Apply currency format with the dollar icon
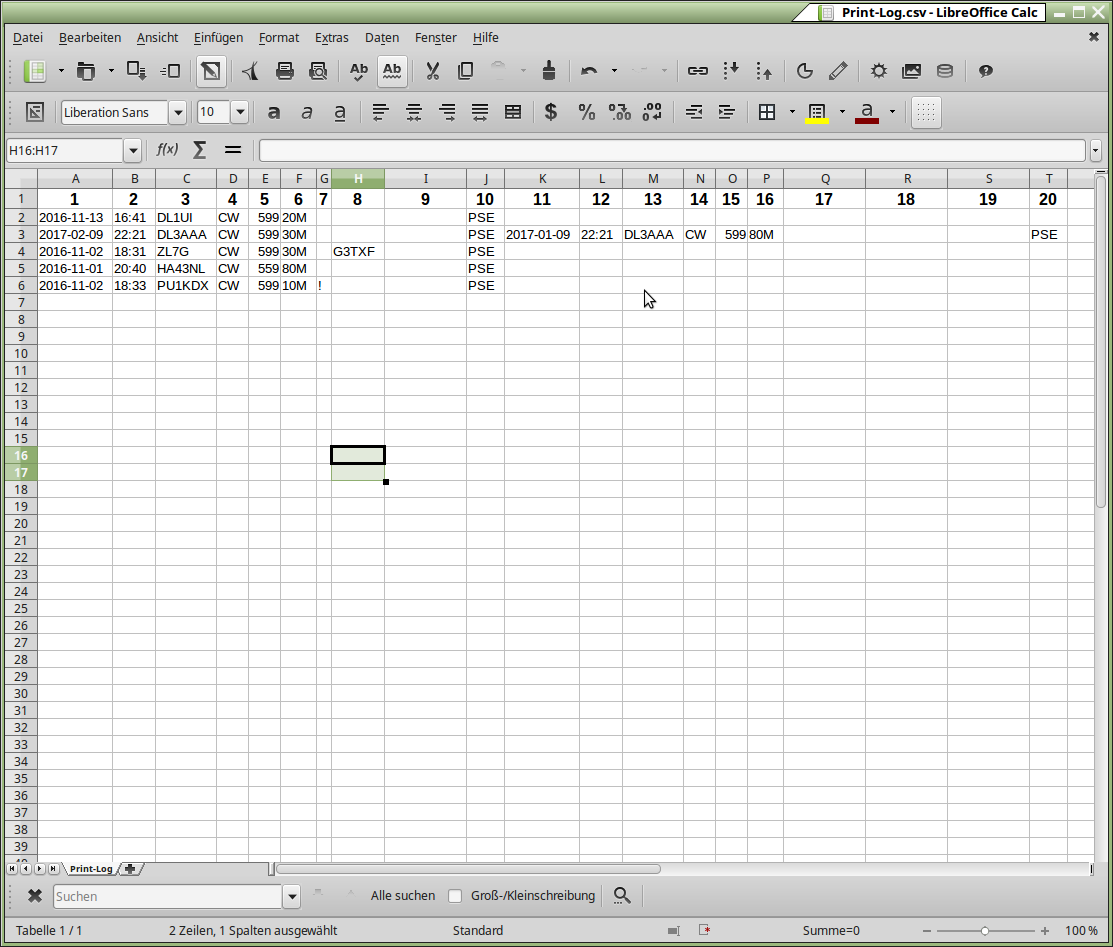1113x947 pixels. tap(550, 112)
